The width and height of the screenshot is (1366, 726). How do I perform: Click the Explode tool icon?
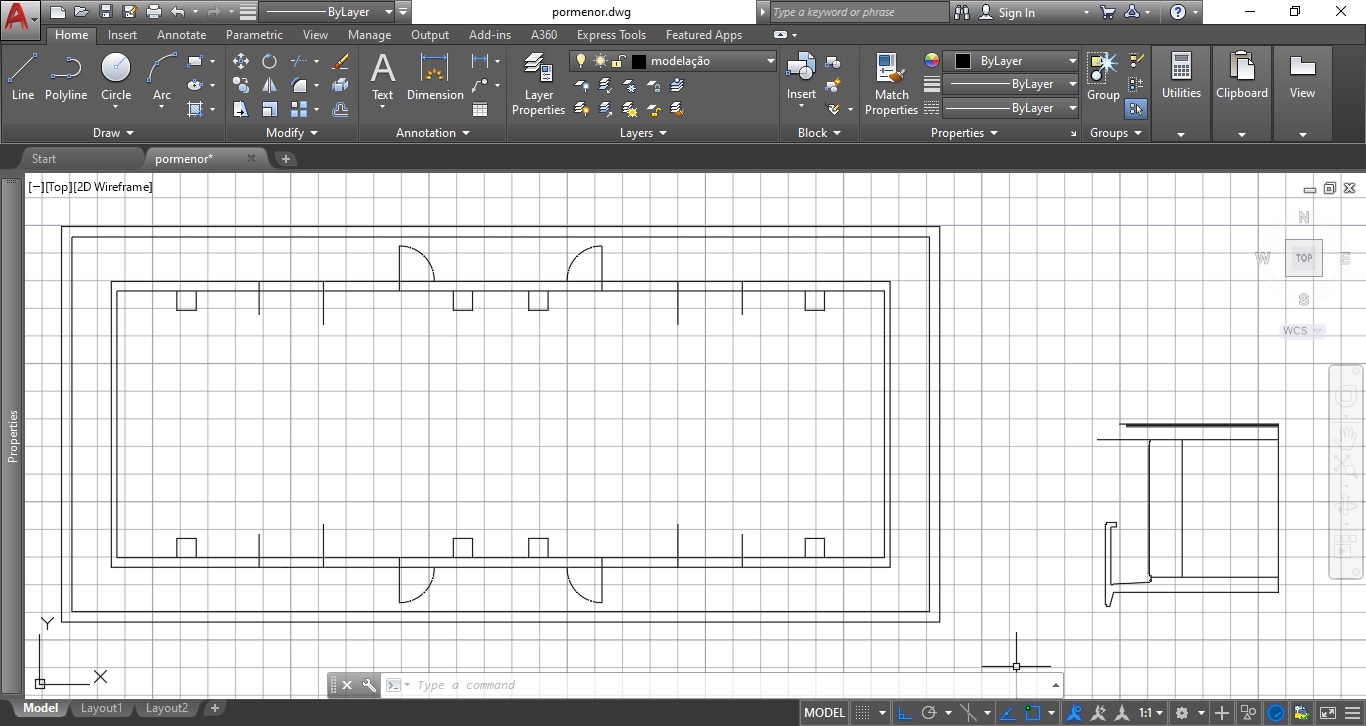340,85
